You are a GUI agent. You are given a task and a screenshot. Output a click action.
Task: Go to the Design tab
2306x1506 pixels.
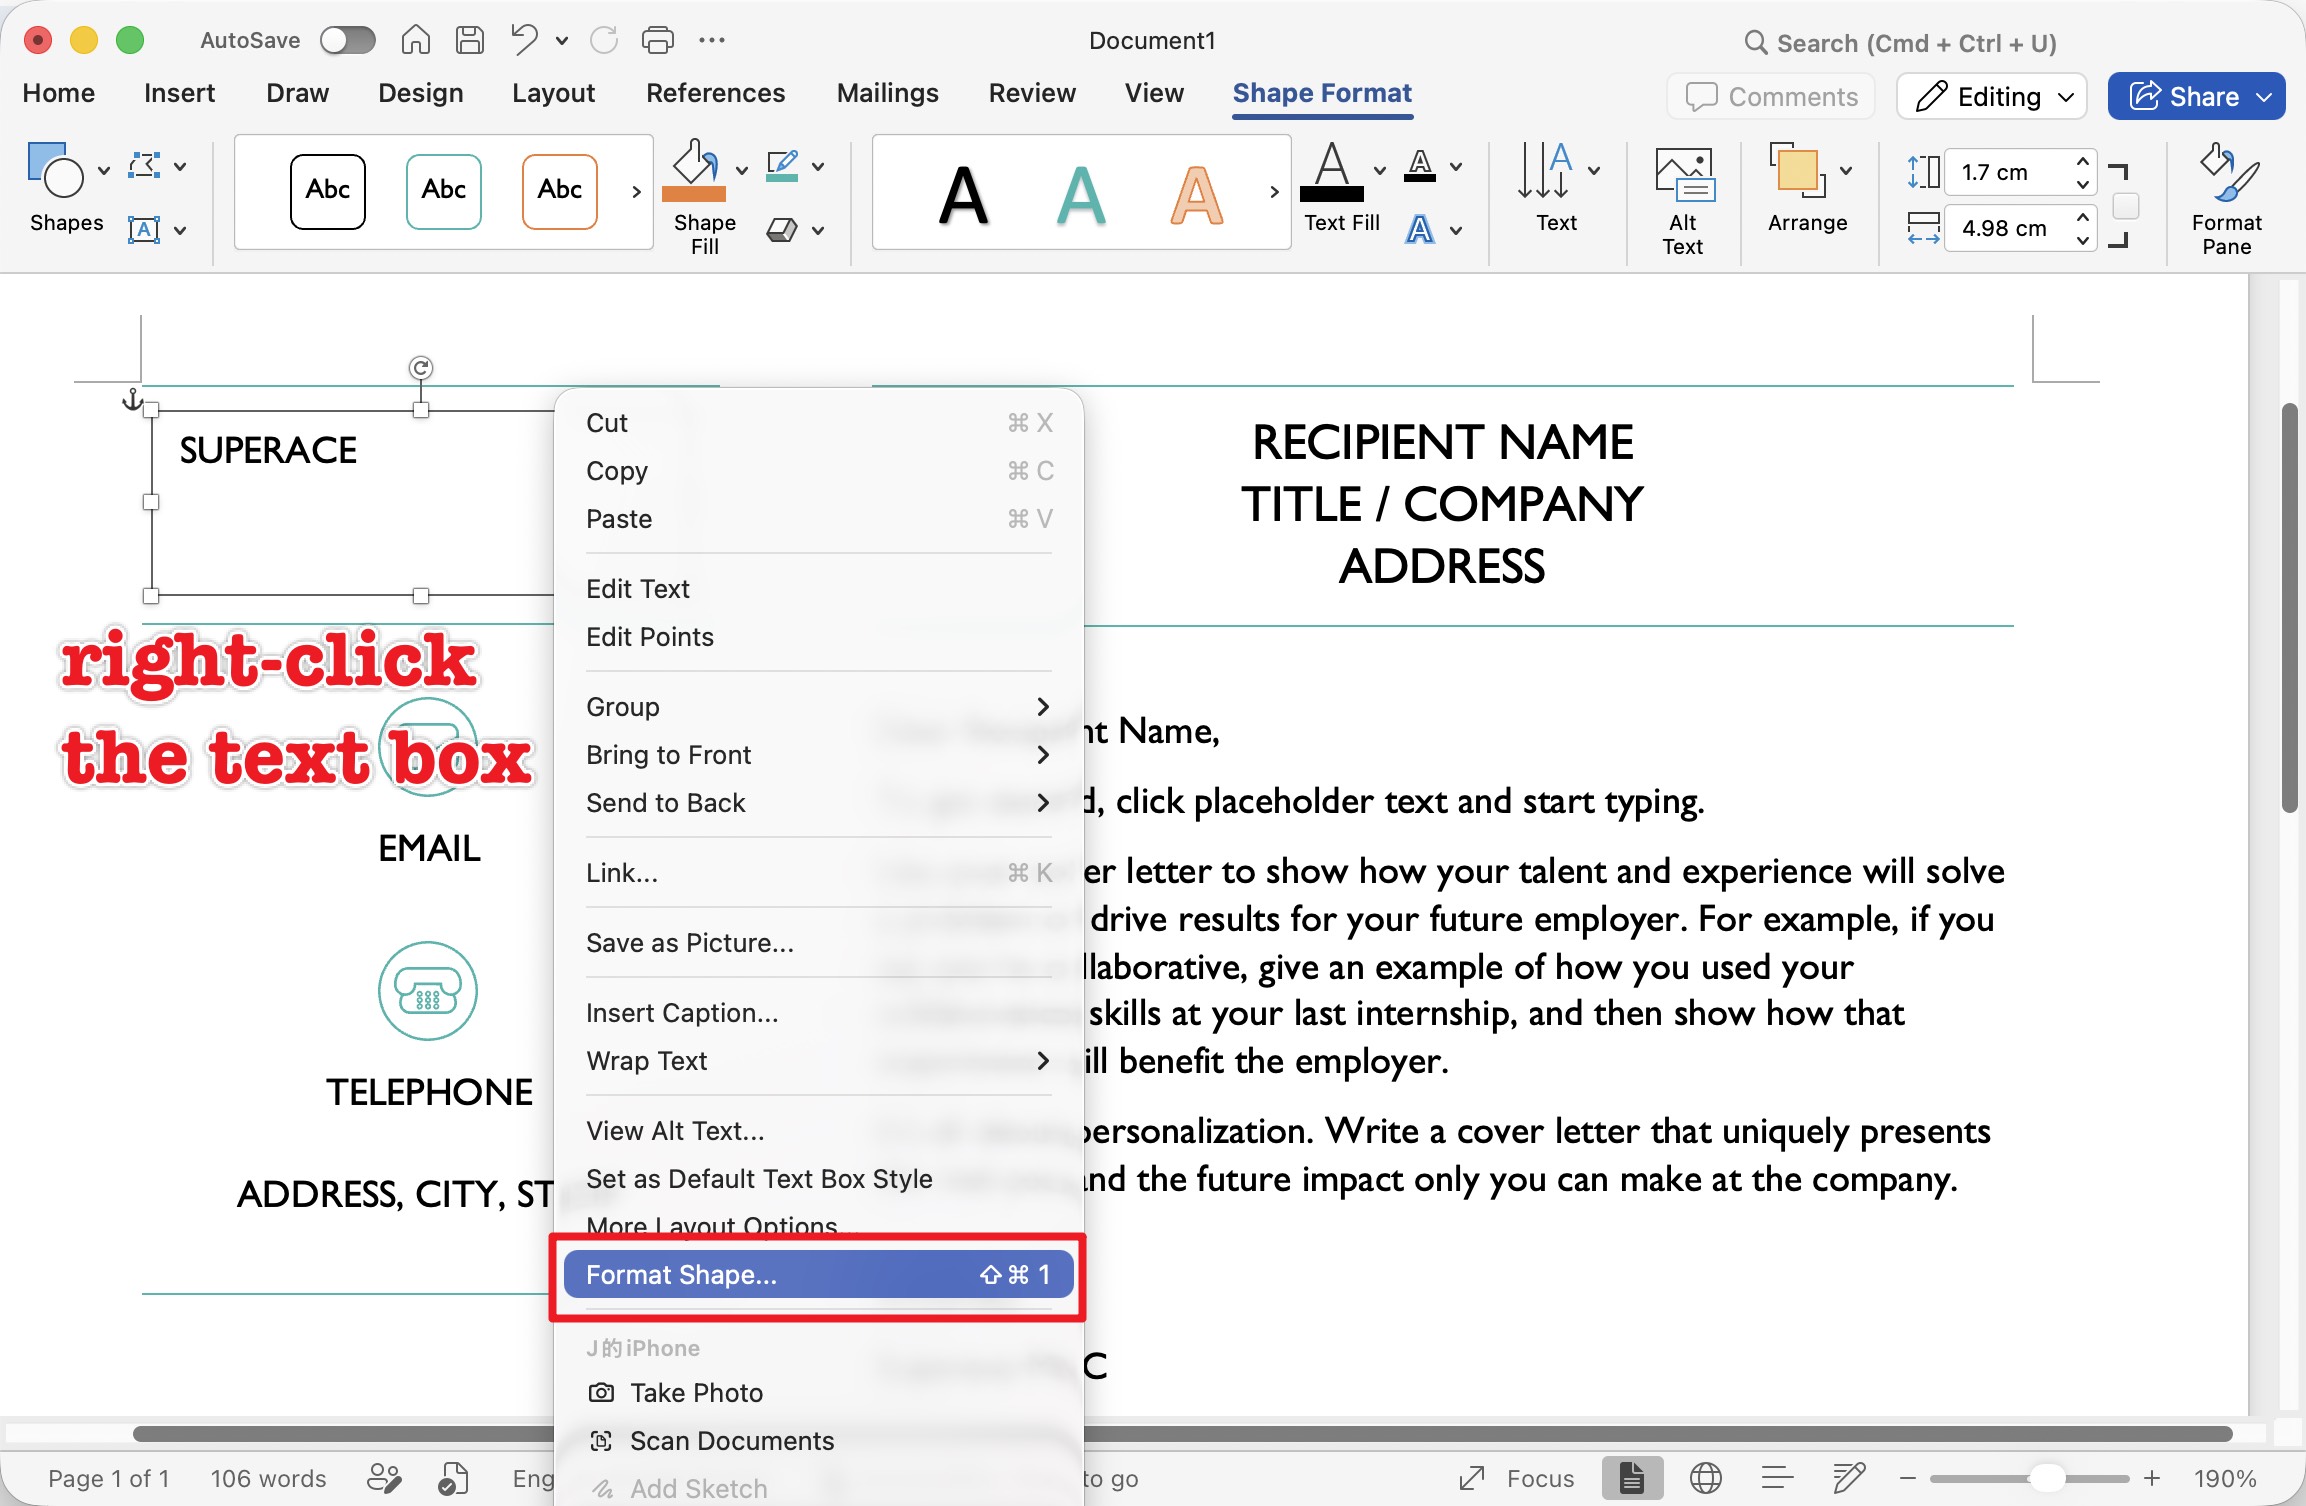[420, 93]
